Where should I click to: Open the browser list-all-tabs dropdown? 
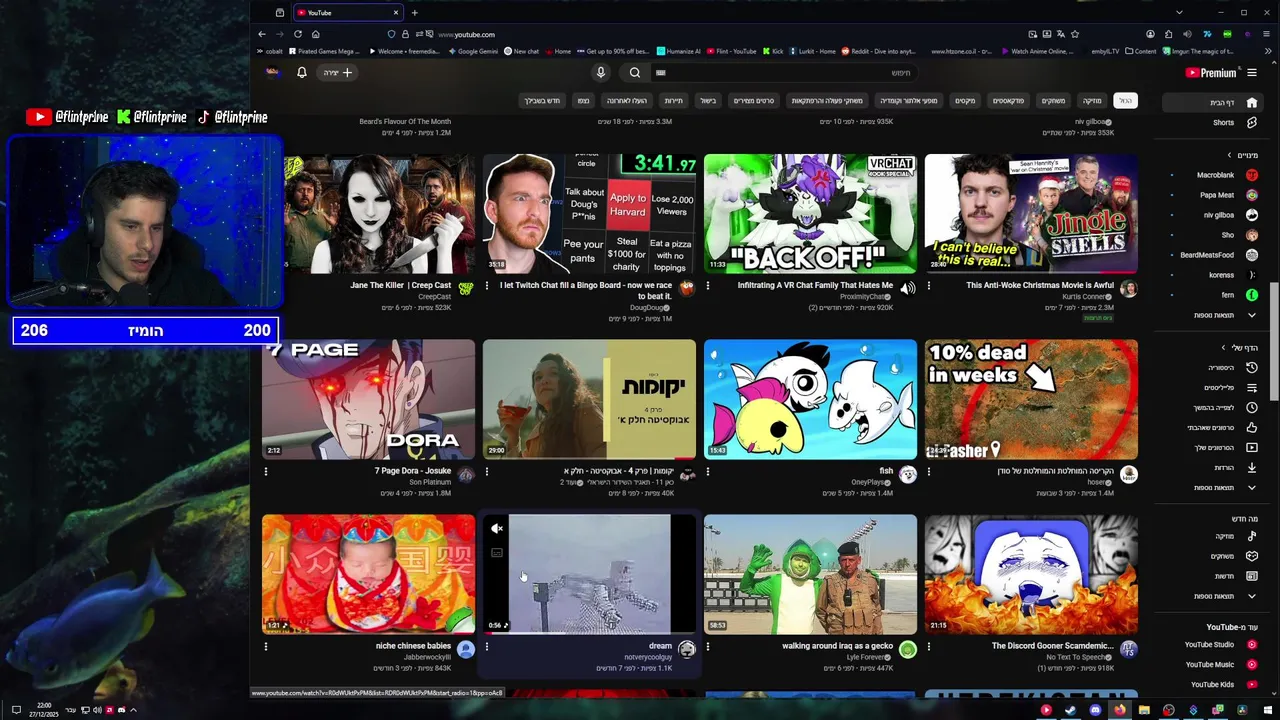tap(1179, 12)
